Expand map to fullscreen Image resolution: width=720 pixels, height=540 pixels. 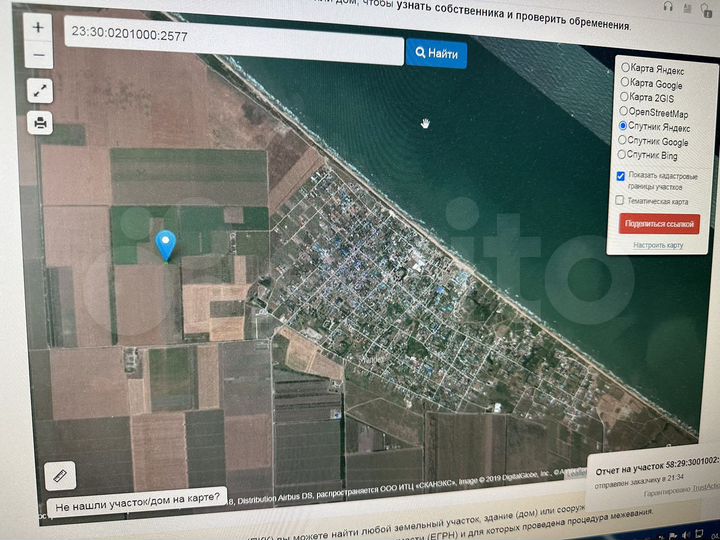(x=40, y=90)
